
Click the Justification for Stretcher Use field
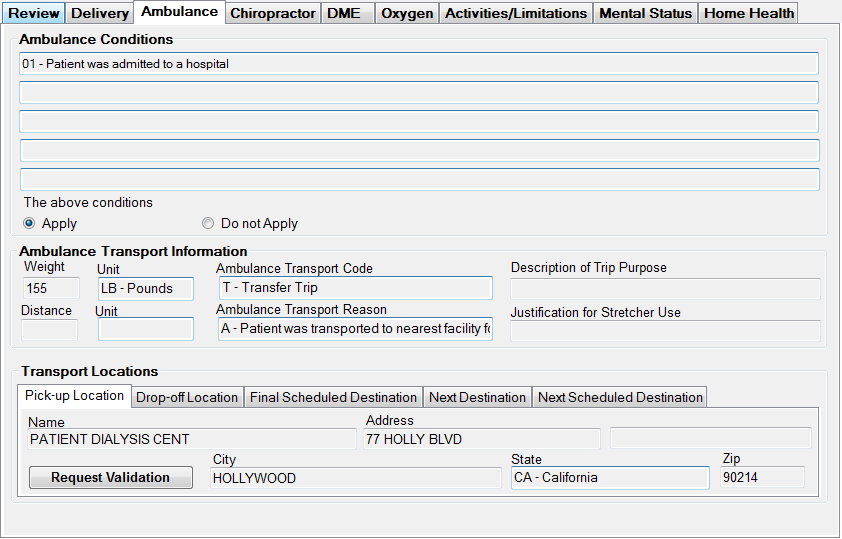[x=665, y=330]
